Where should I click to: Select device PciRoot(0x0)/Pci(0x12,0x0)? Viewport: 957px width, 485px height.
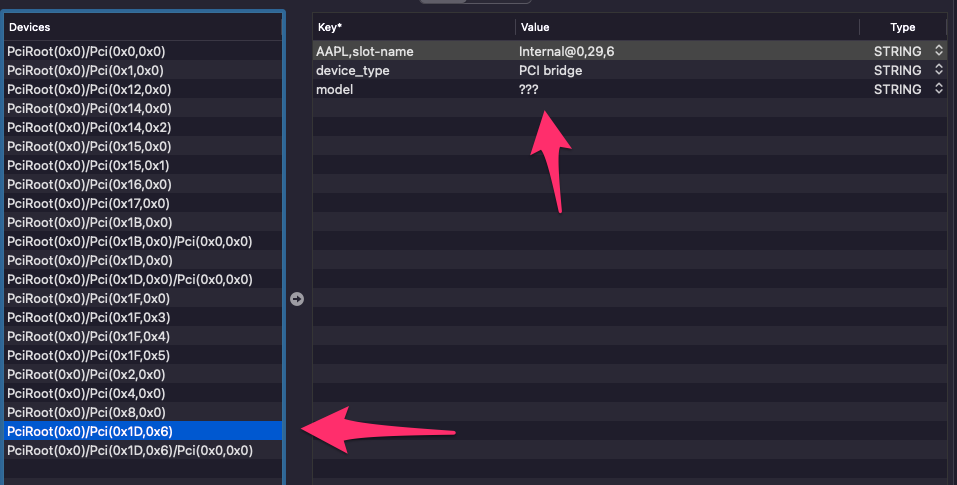click(143, 89)
